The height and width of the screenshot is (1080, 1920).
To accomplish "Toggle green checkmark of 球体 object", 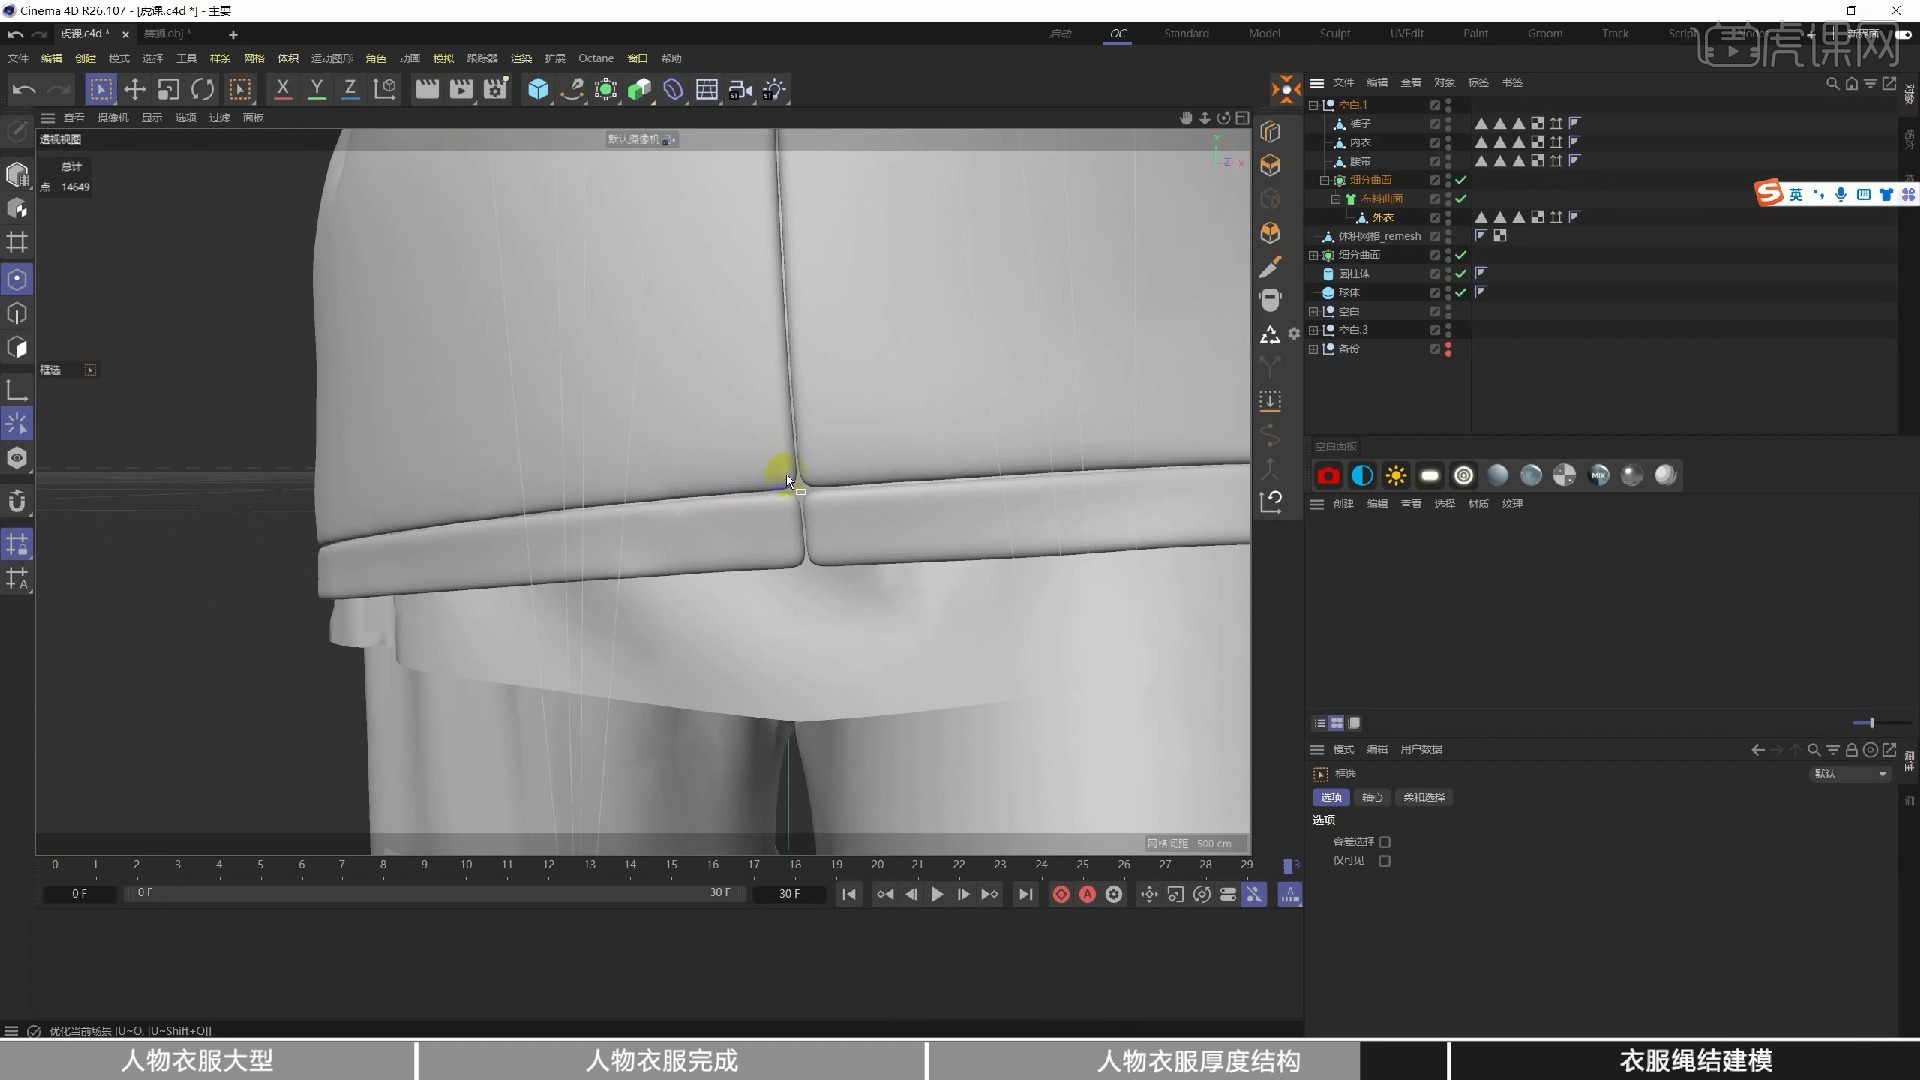I will (1461, 293).
